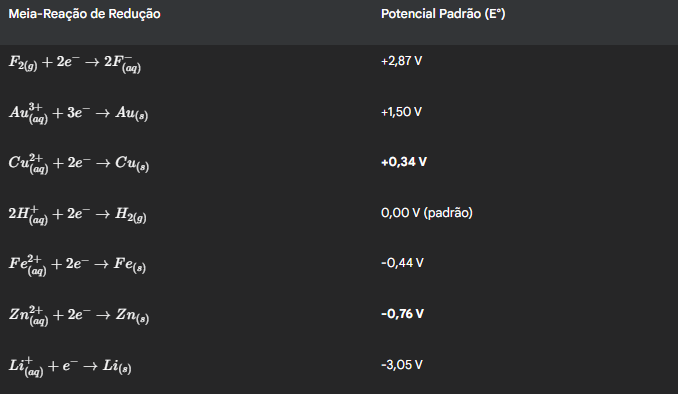
Task: Select the copper Cu2+ reduction half-reaction
Action: click(x=79, y=163)
